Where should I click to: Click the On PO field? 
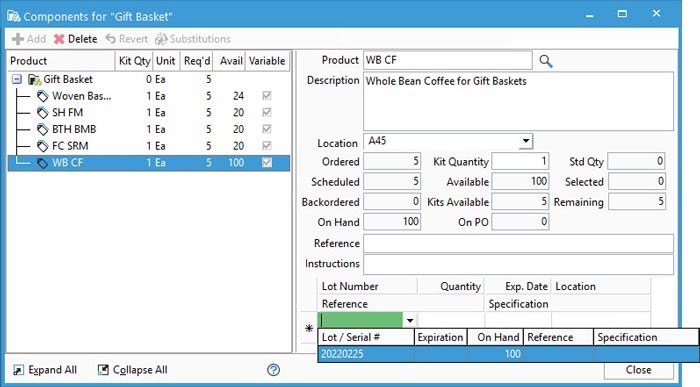tap(520, 222)
